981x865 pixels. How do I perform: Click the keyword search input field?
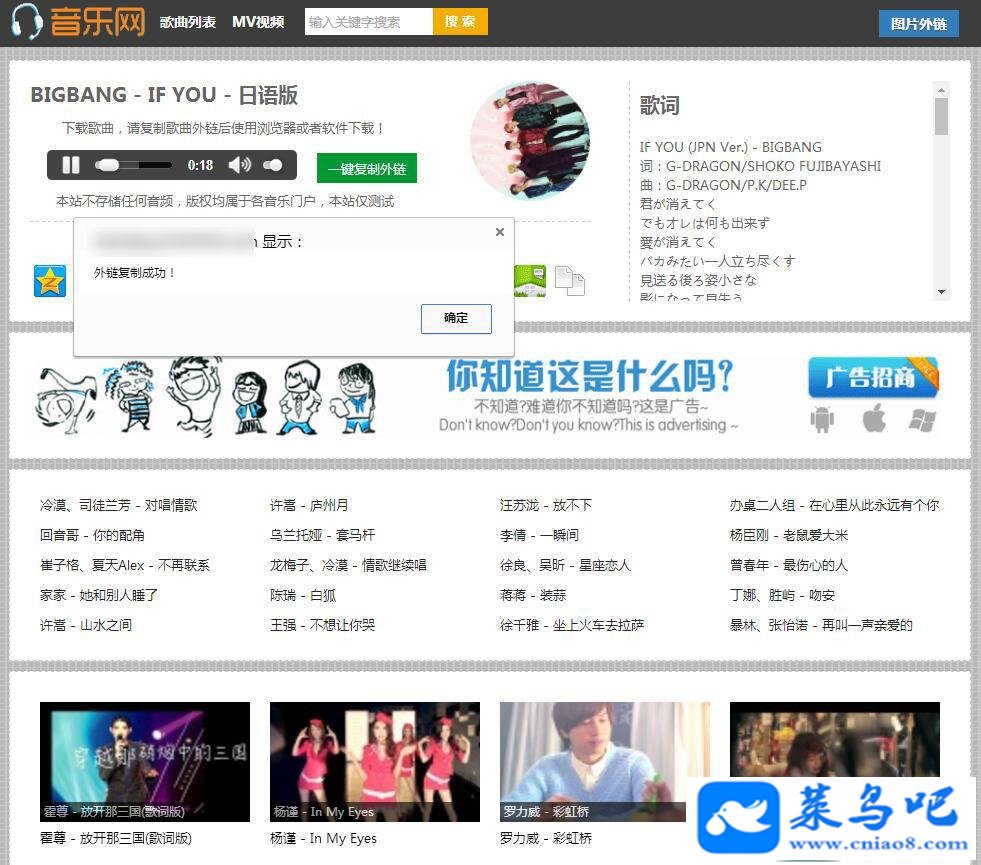click(369, 22)
